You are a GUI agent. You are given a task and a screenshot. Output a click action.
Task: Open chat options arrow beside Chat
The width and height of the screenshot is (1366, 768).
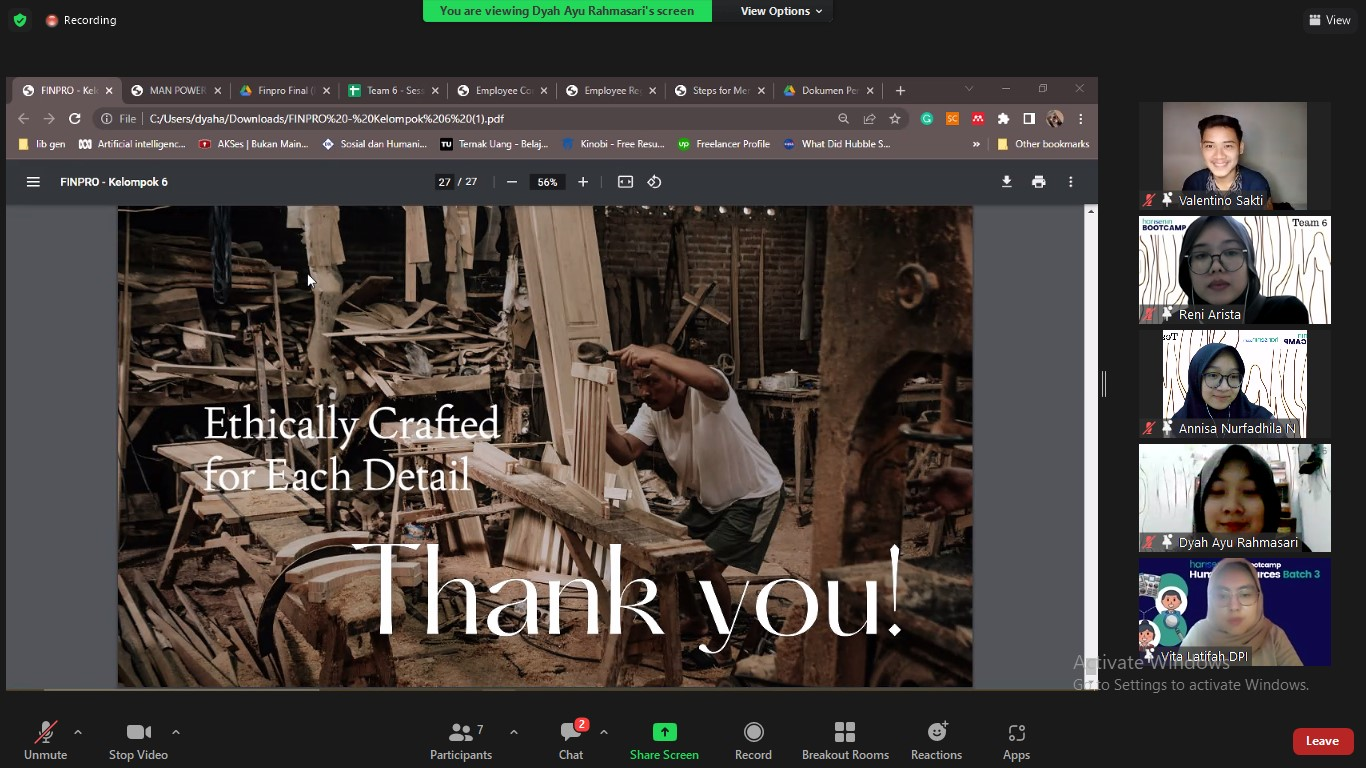pyautogui.click(x=604, y=732)
